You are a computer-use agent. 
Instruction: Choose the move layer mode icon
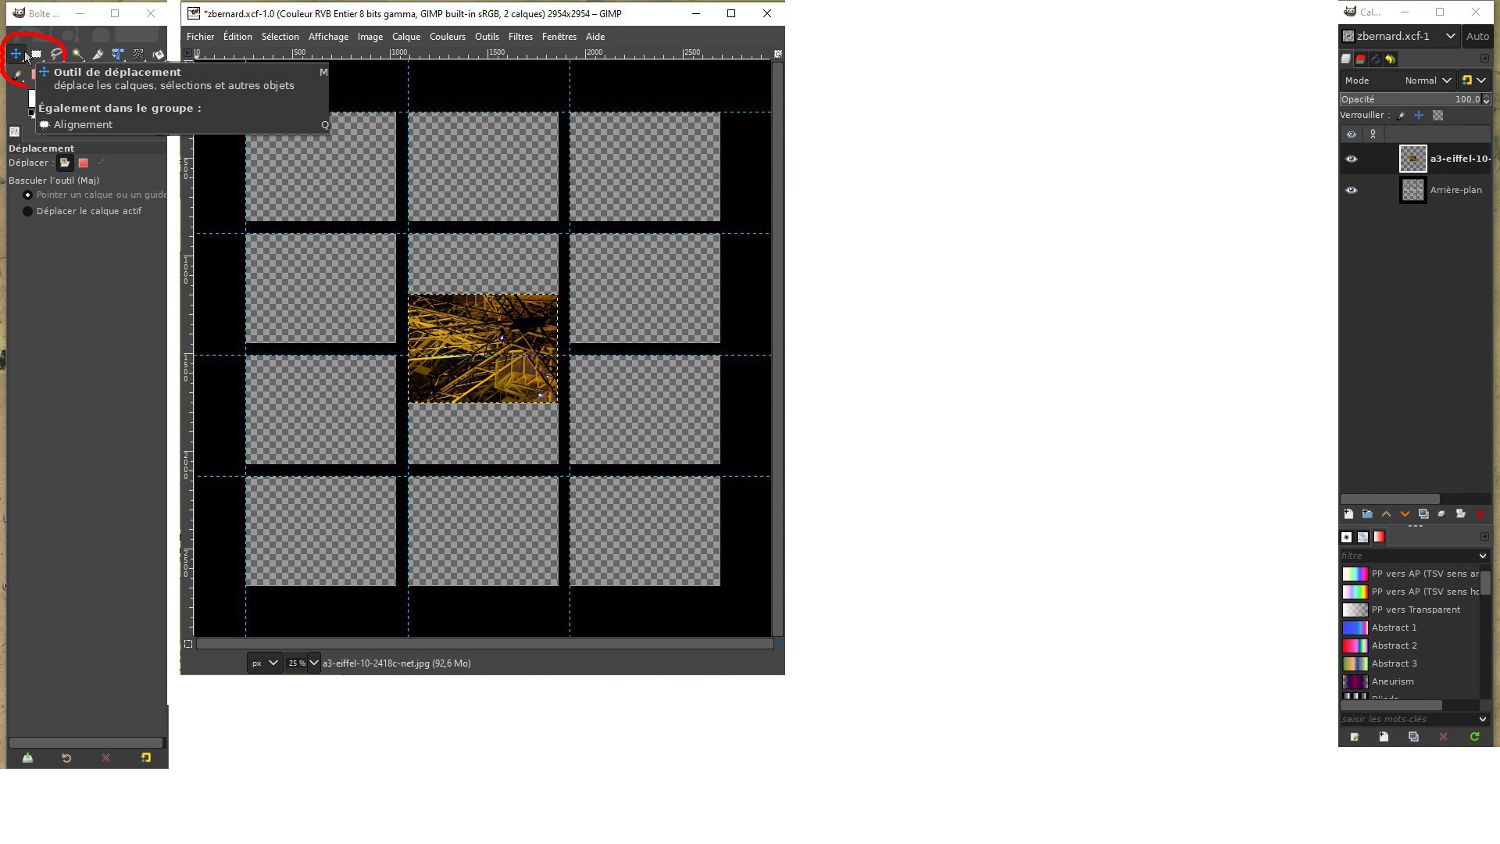coord(65,163)
